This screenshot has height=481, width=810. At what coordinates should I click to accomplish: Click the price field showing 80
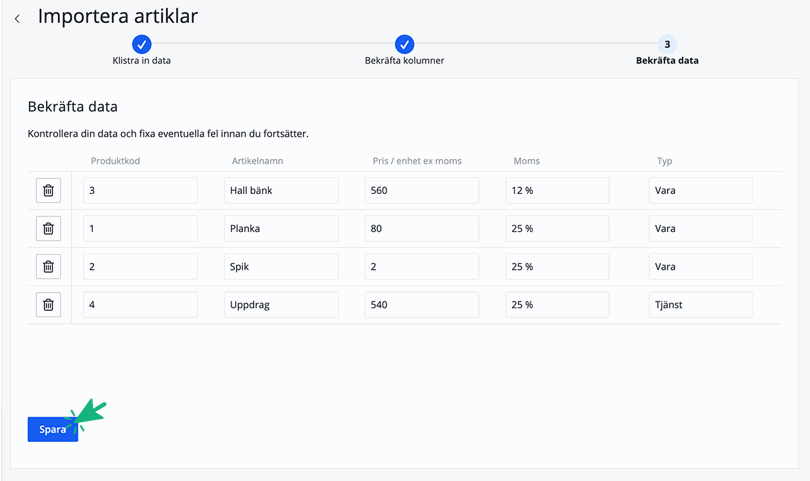point(421,229)
